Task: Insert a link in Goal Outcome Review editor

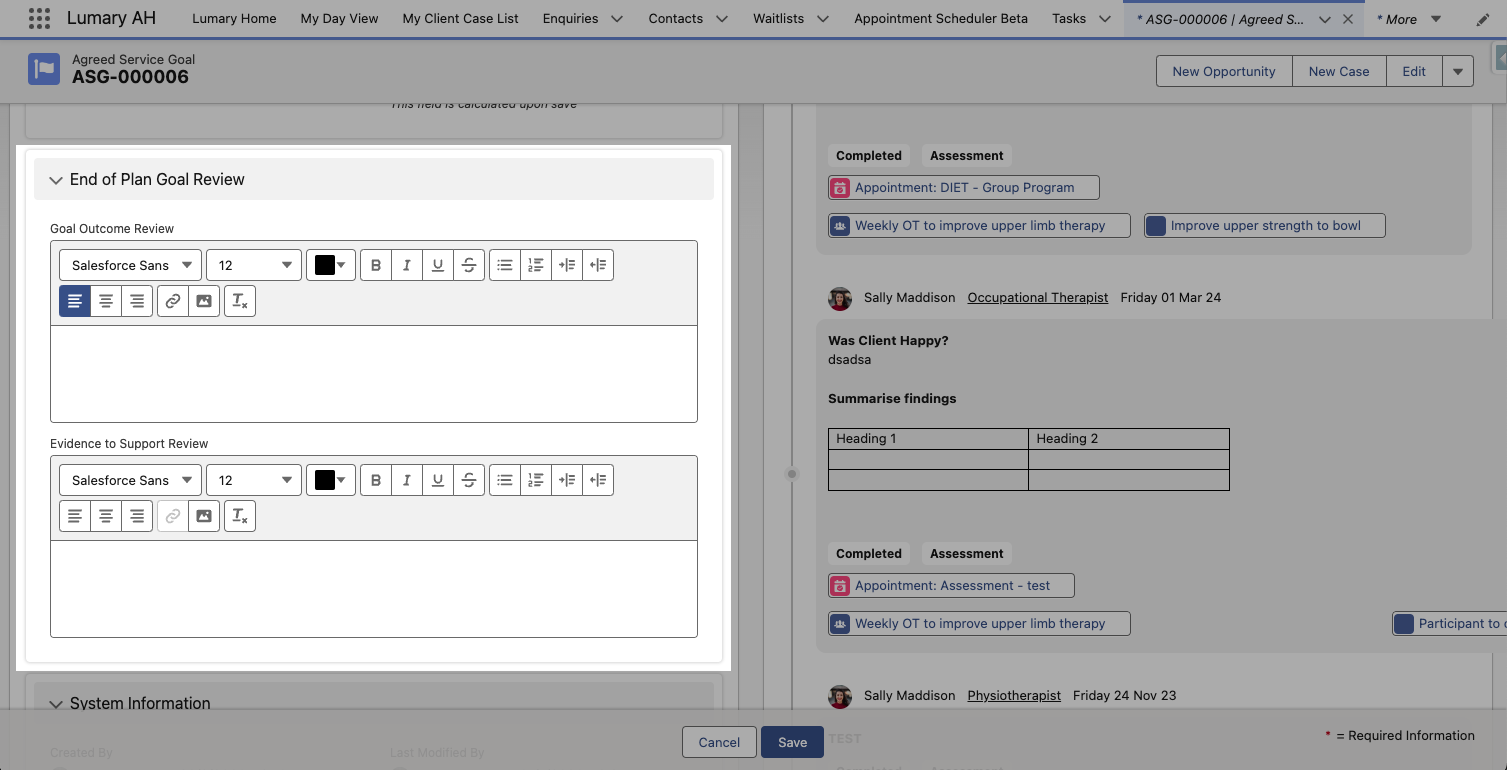Action: click(x=172, y=300)
